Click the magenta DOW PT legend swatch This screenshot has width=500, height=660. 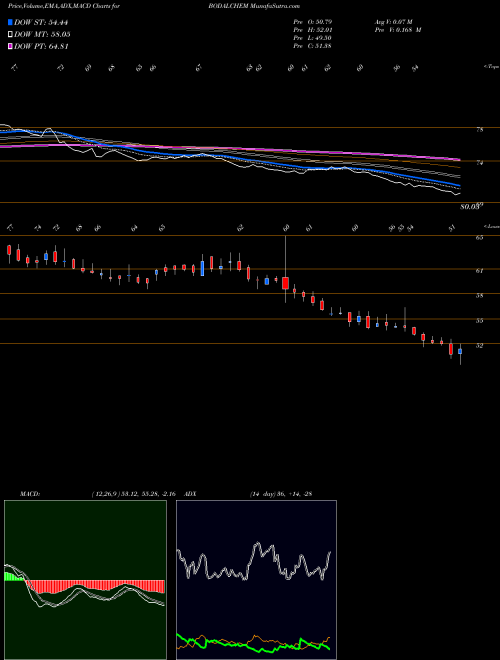(x=10, y=46)
